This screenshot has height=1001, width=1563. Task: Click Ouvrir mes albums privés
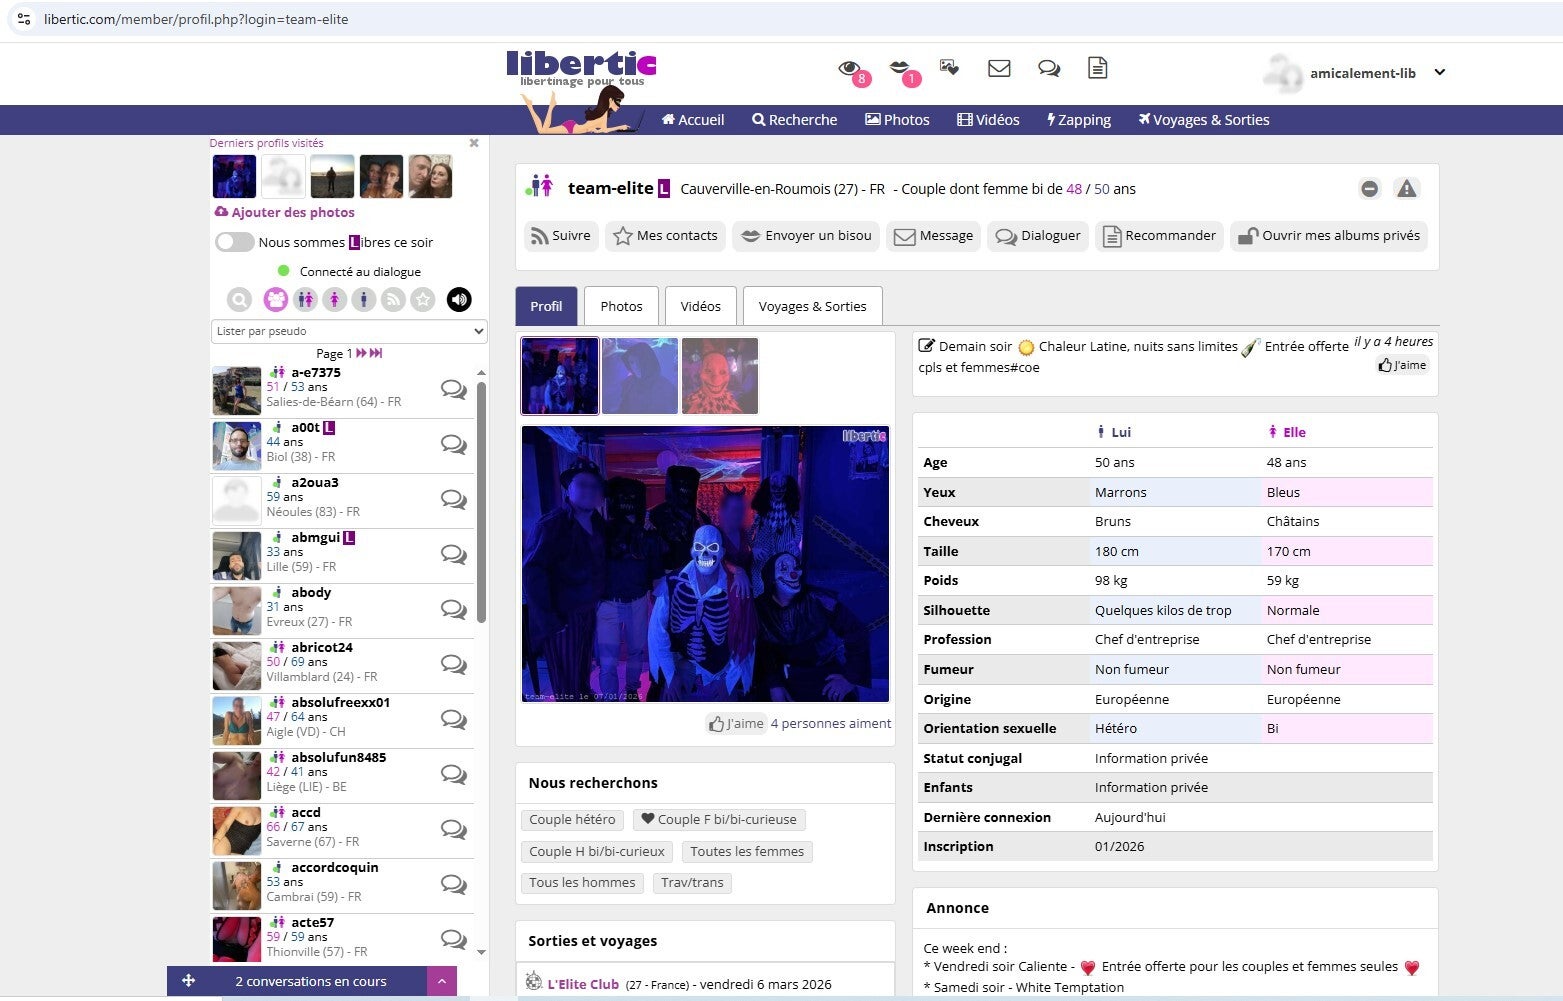(1329, 236)
